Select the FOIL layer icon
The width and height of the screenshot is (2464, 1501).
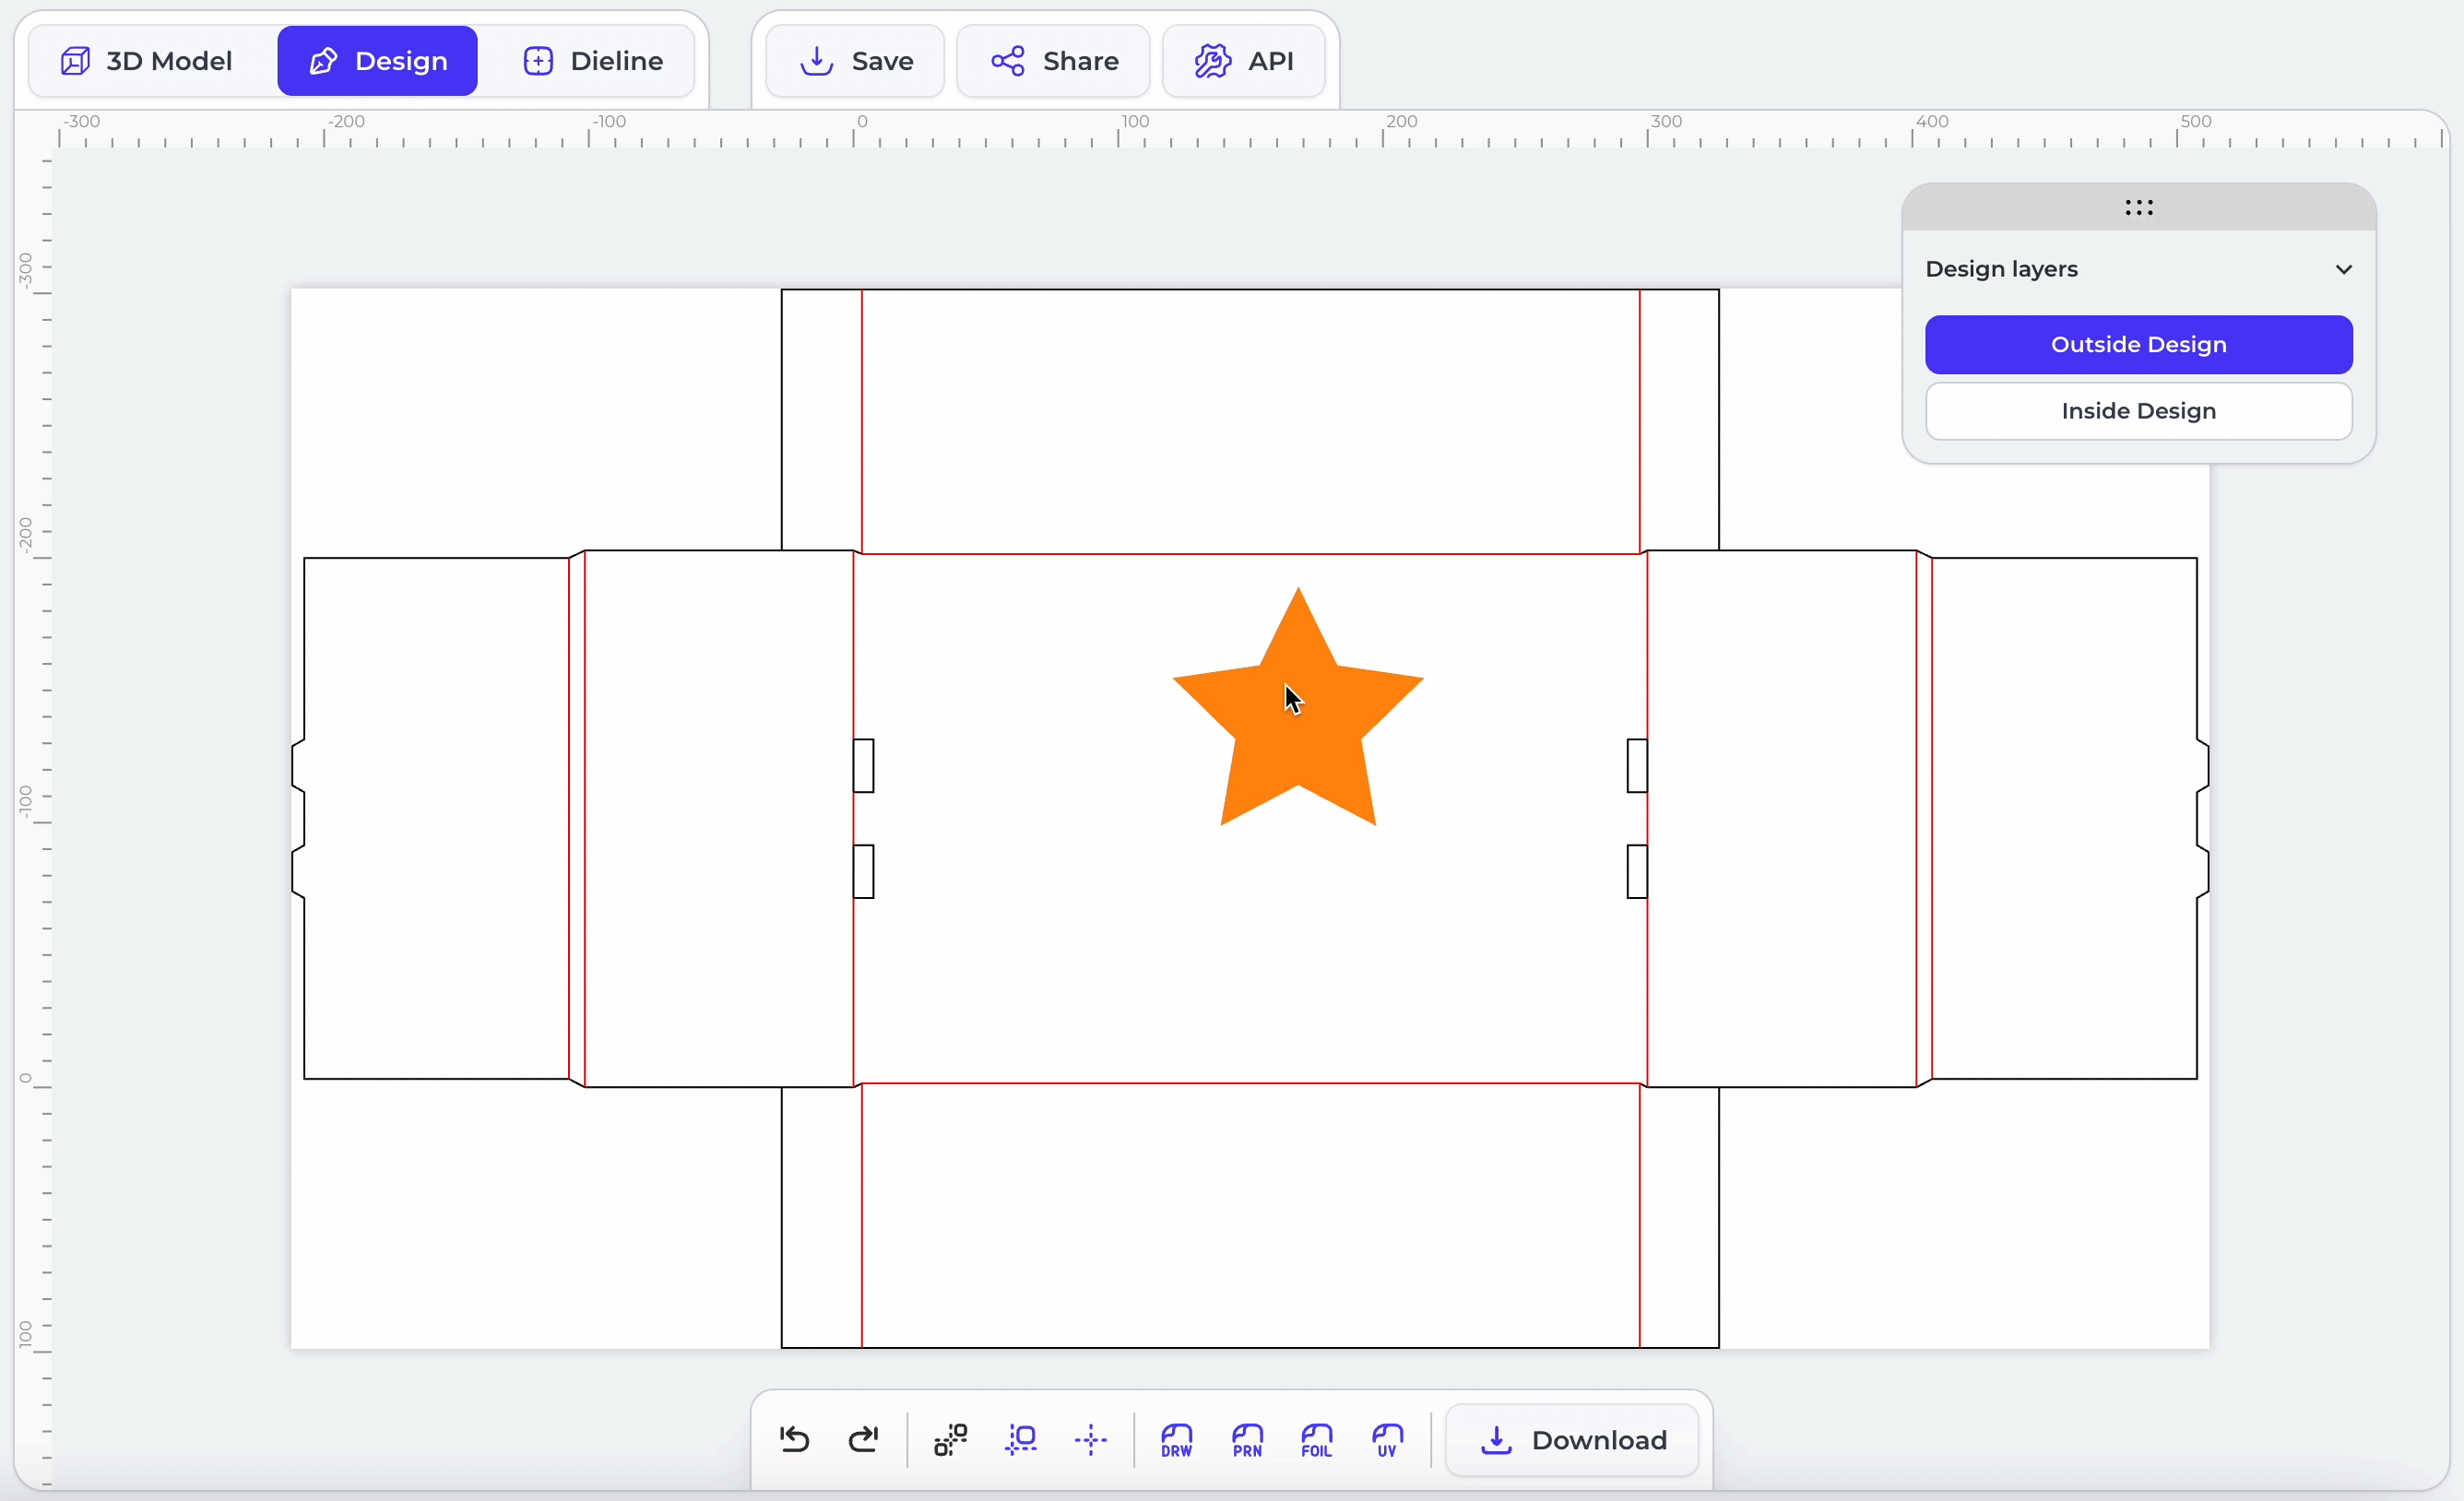[x=1316, y=1439]
